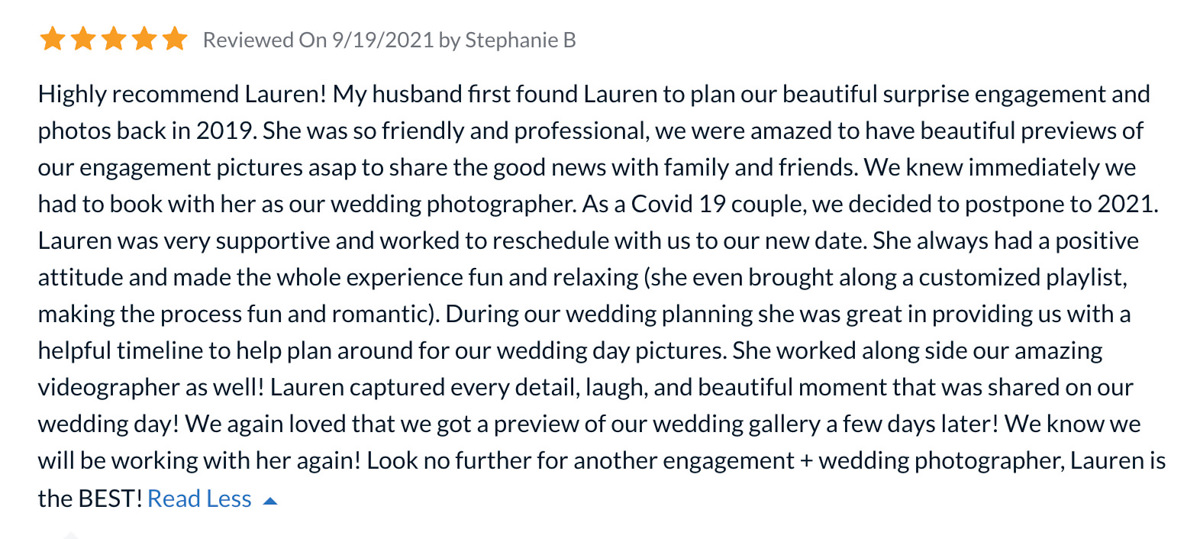Screen dimensions: 1200x539
Task: Click the review date 9/19/2021
Action: pos(383,40)
